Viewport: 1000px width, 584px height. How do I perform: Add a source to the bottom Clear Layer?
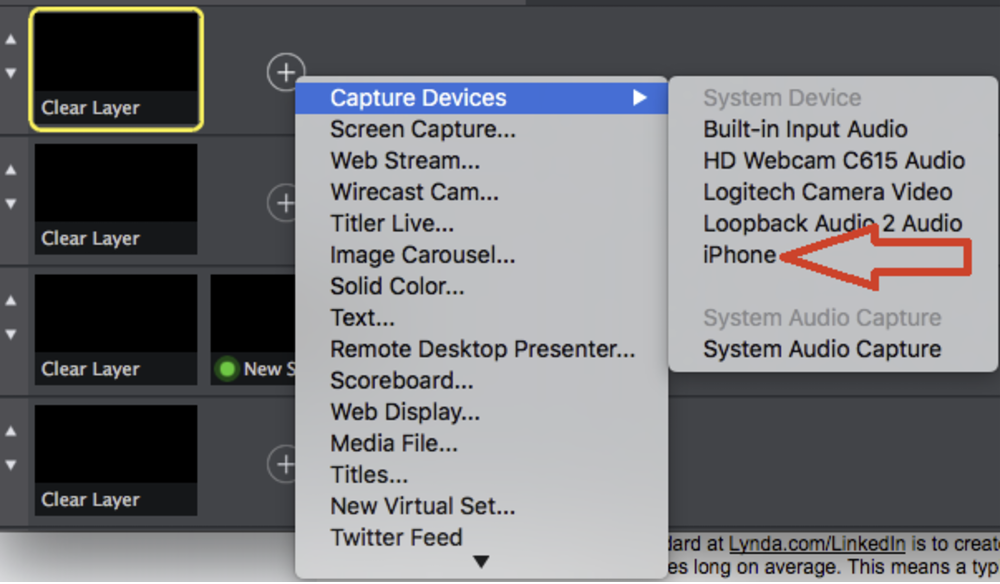pos(286,464)
